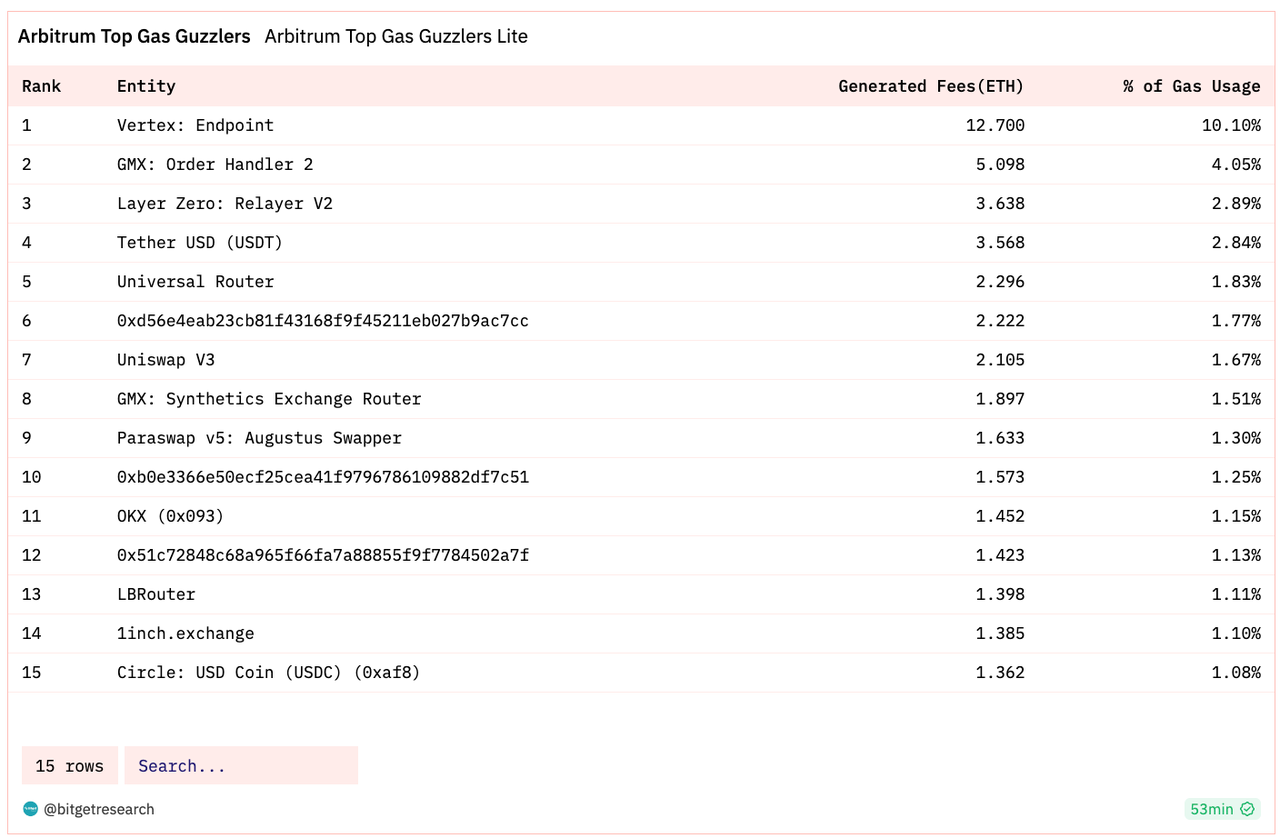Click the 0xd56e4eab23cb81f address cell
The width and height of the screenshot is (1280, 838).
click(322, 321)
